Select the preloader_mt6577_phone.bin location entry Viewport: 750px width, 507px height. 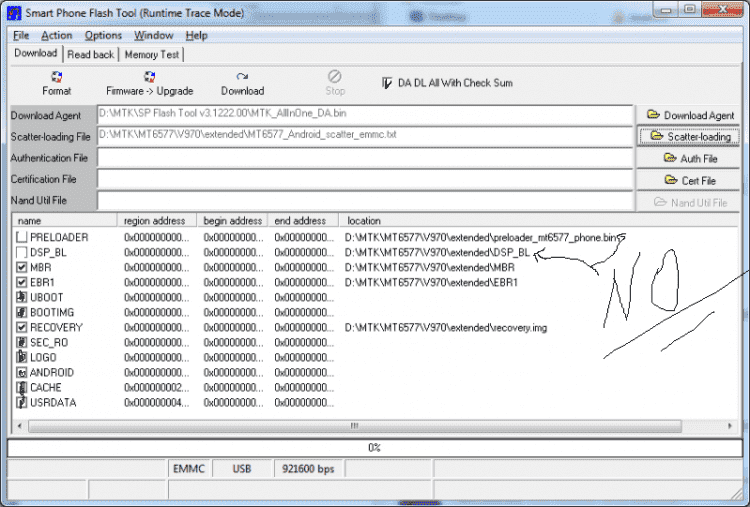(481, 237)
